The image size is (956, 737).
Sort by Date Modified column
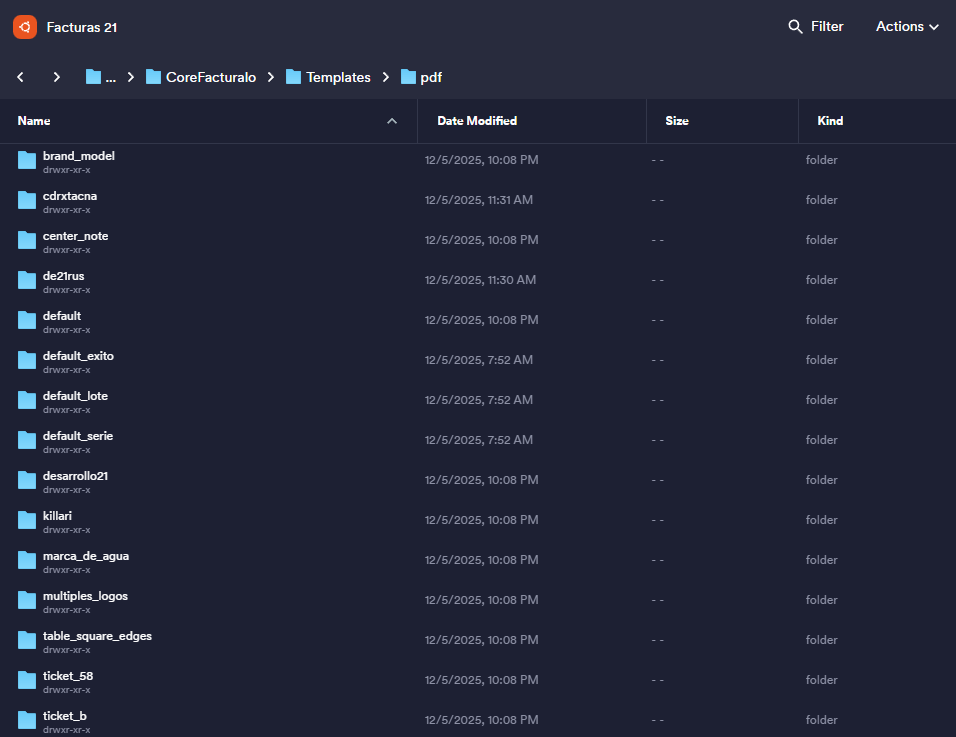pyautogui.click(x=477, y=121)
